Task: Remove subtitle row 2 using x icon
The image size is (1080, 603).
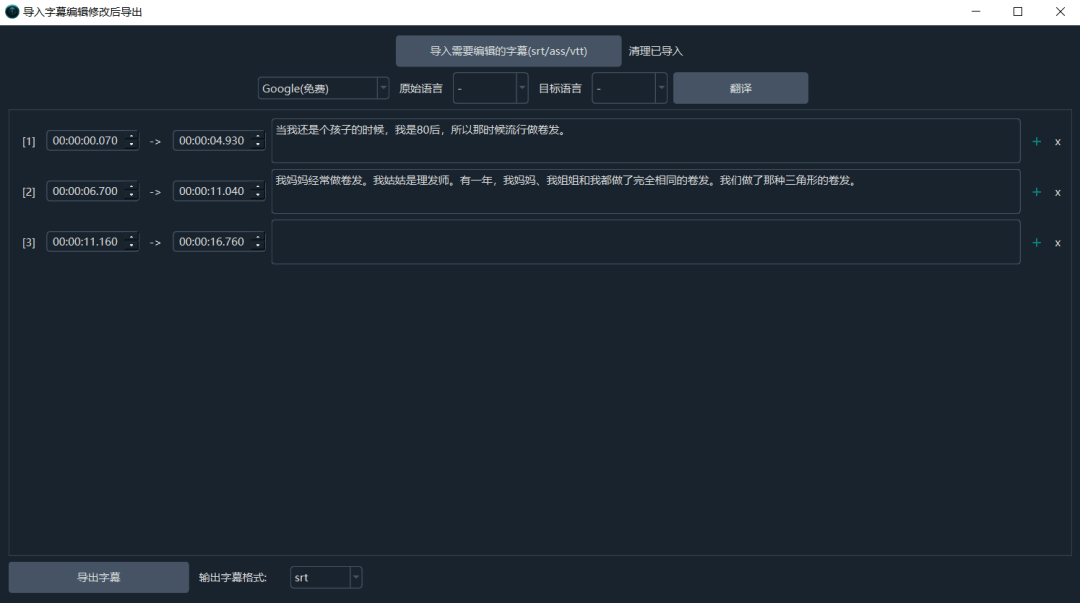Action: point(1058,192)
